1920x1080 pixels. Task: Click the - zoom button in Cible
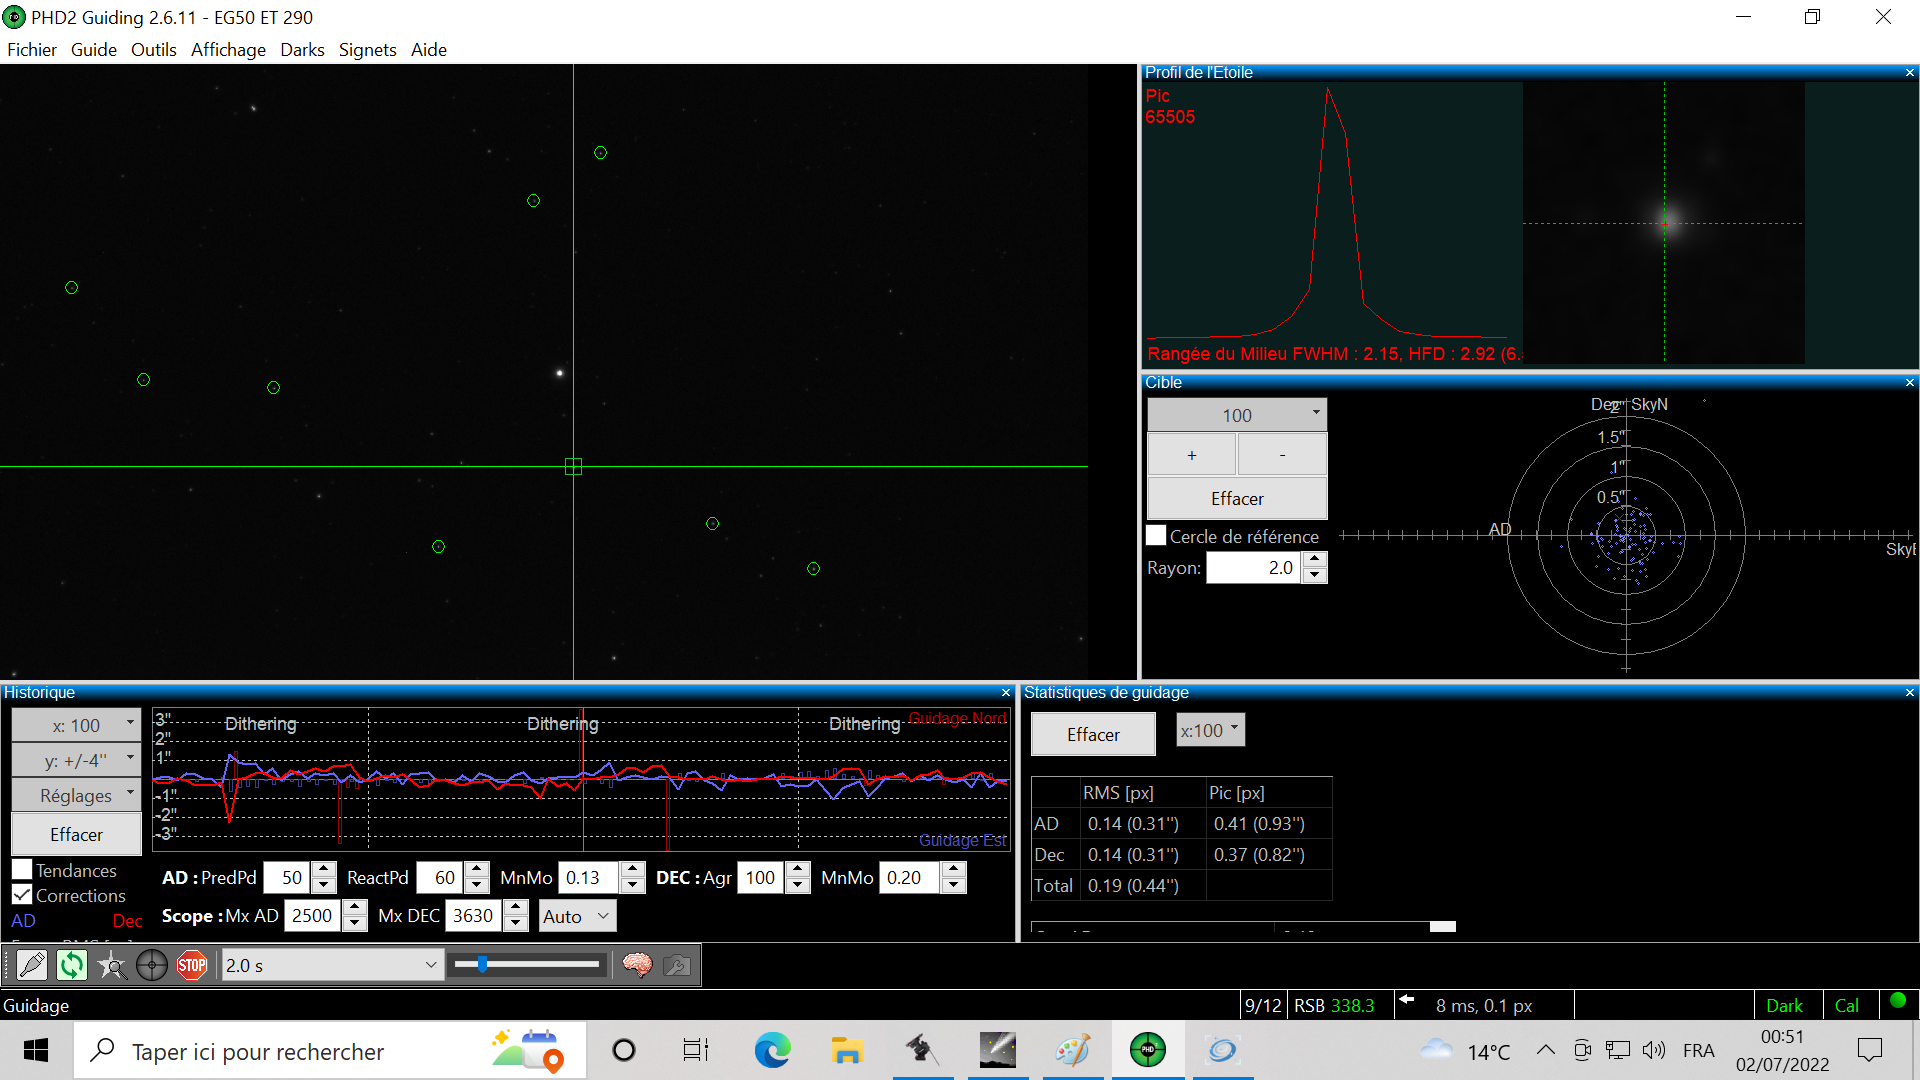click(x=1282, y=455)
